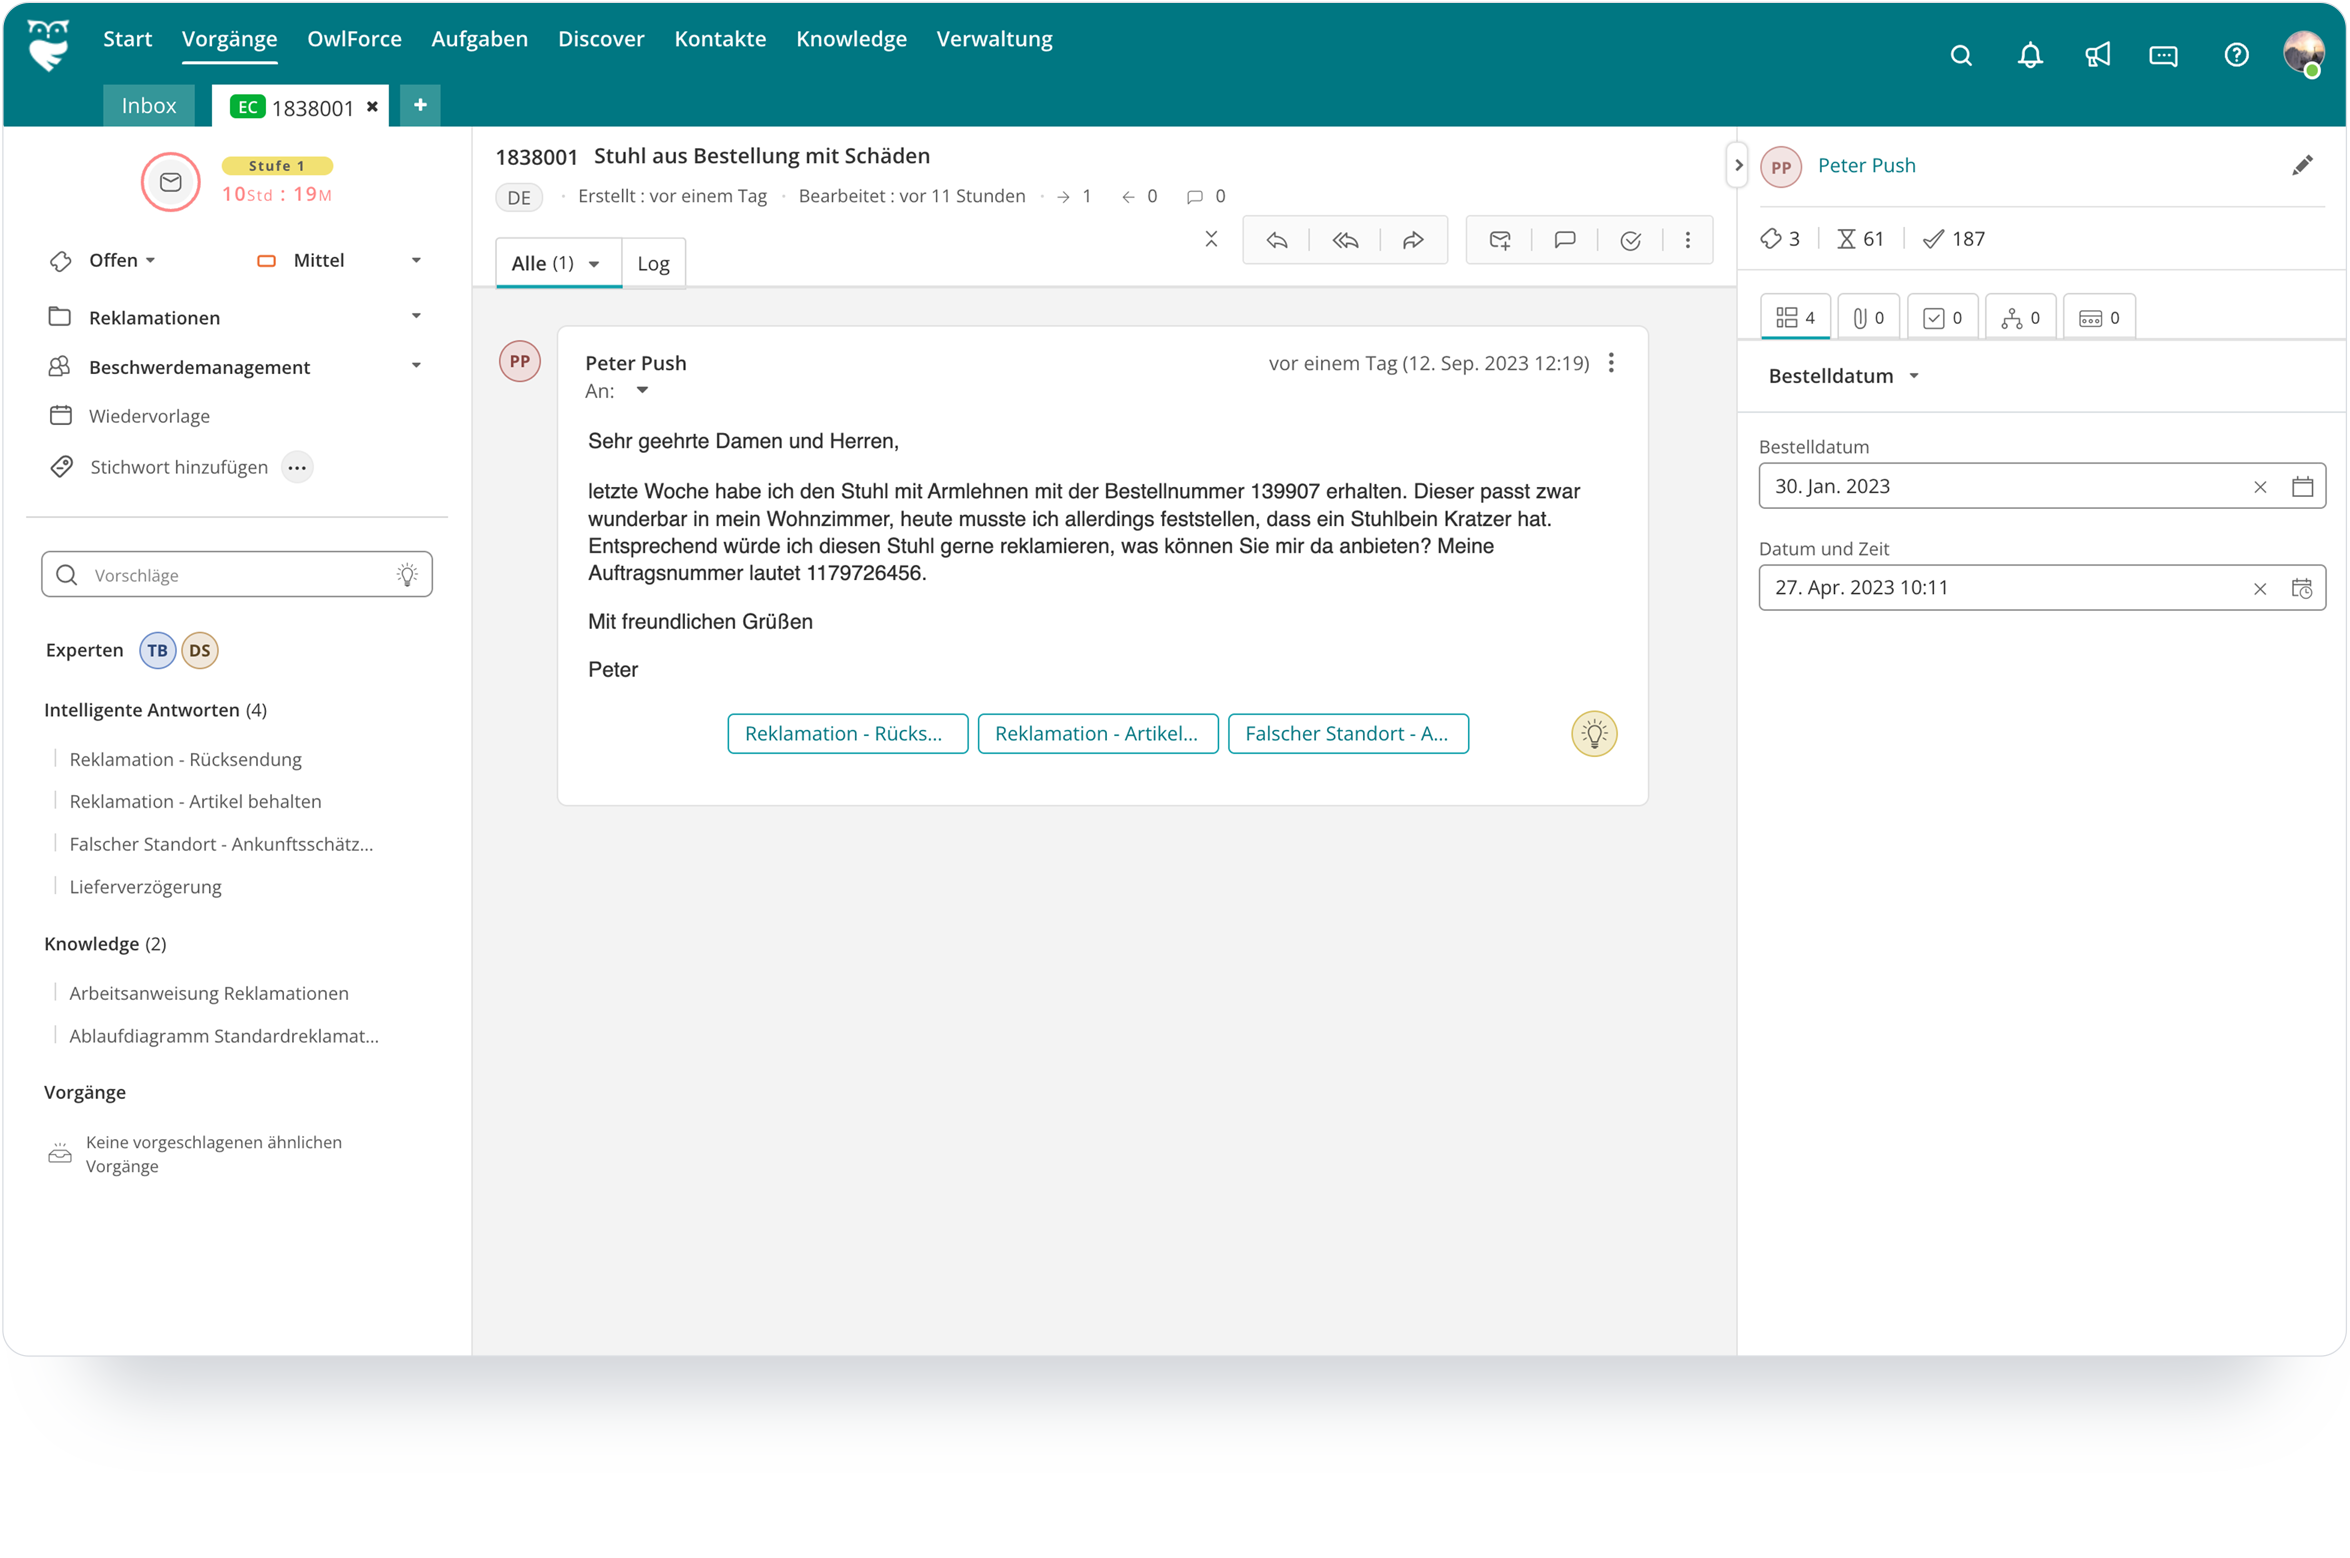Mark the case done with the check-circle icon

(x=1630, y=240)
